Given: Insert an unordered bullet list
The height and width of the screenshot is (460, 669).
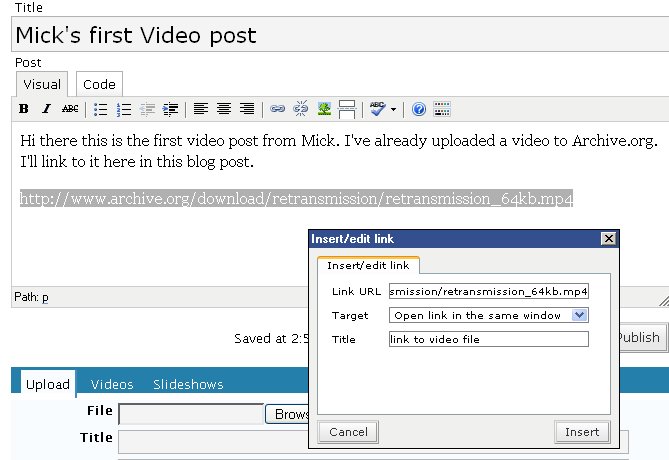Looking at the screenshot, I should [101, 109].
